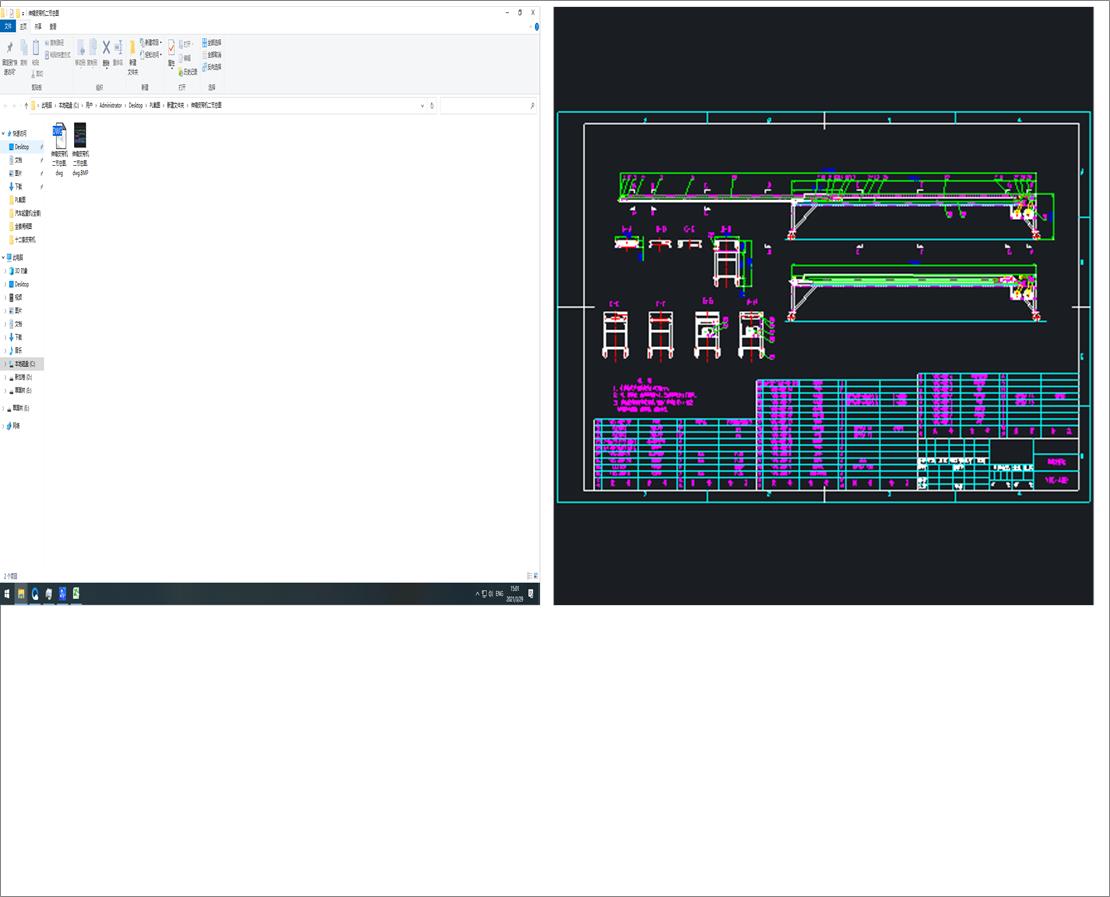
Task: Select Local Disk (C:) in navigation pane
Action: tap(24, 364)
